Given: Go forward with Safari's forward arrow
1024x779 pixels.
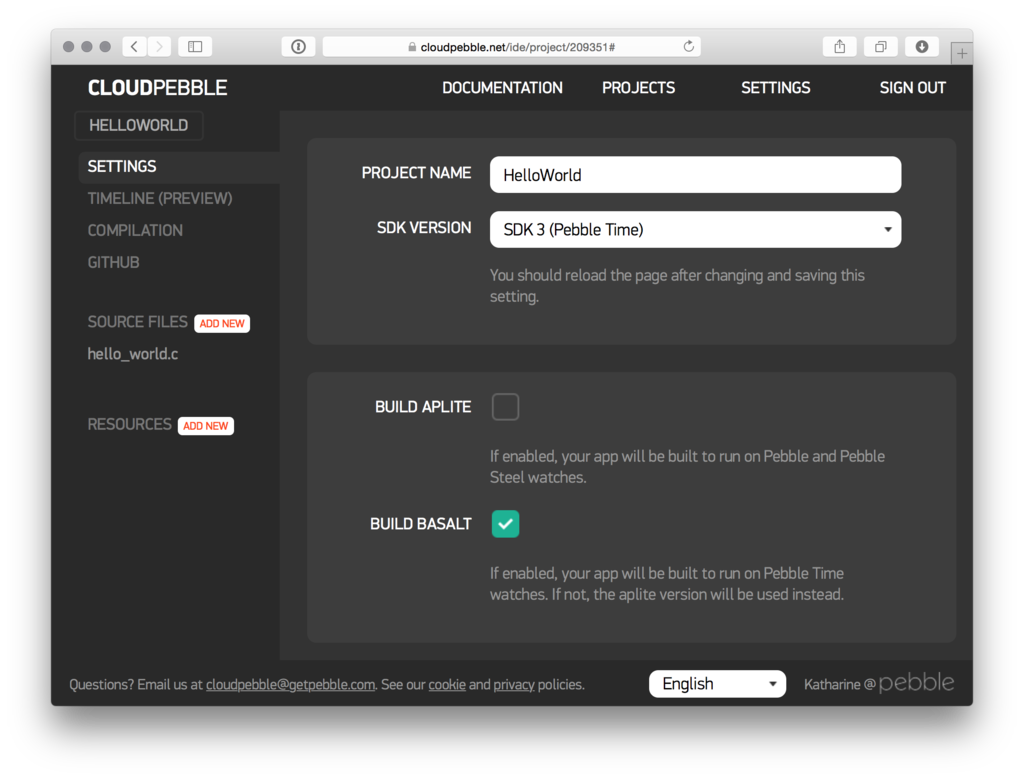Looking at the screenshot, I should pos(159,46).
